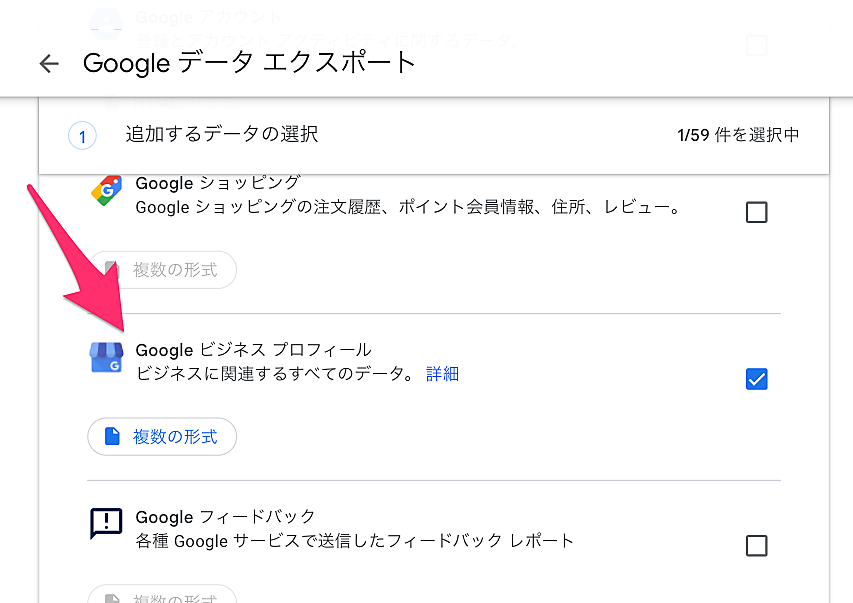Click the 1/59 件を選択中 counter
This screenshot has height=603, width=853.
(738, 135)
